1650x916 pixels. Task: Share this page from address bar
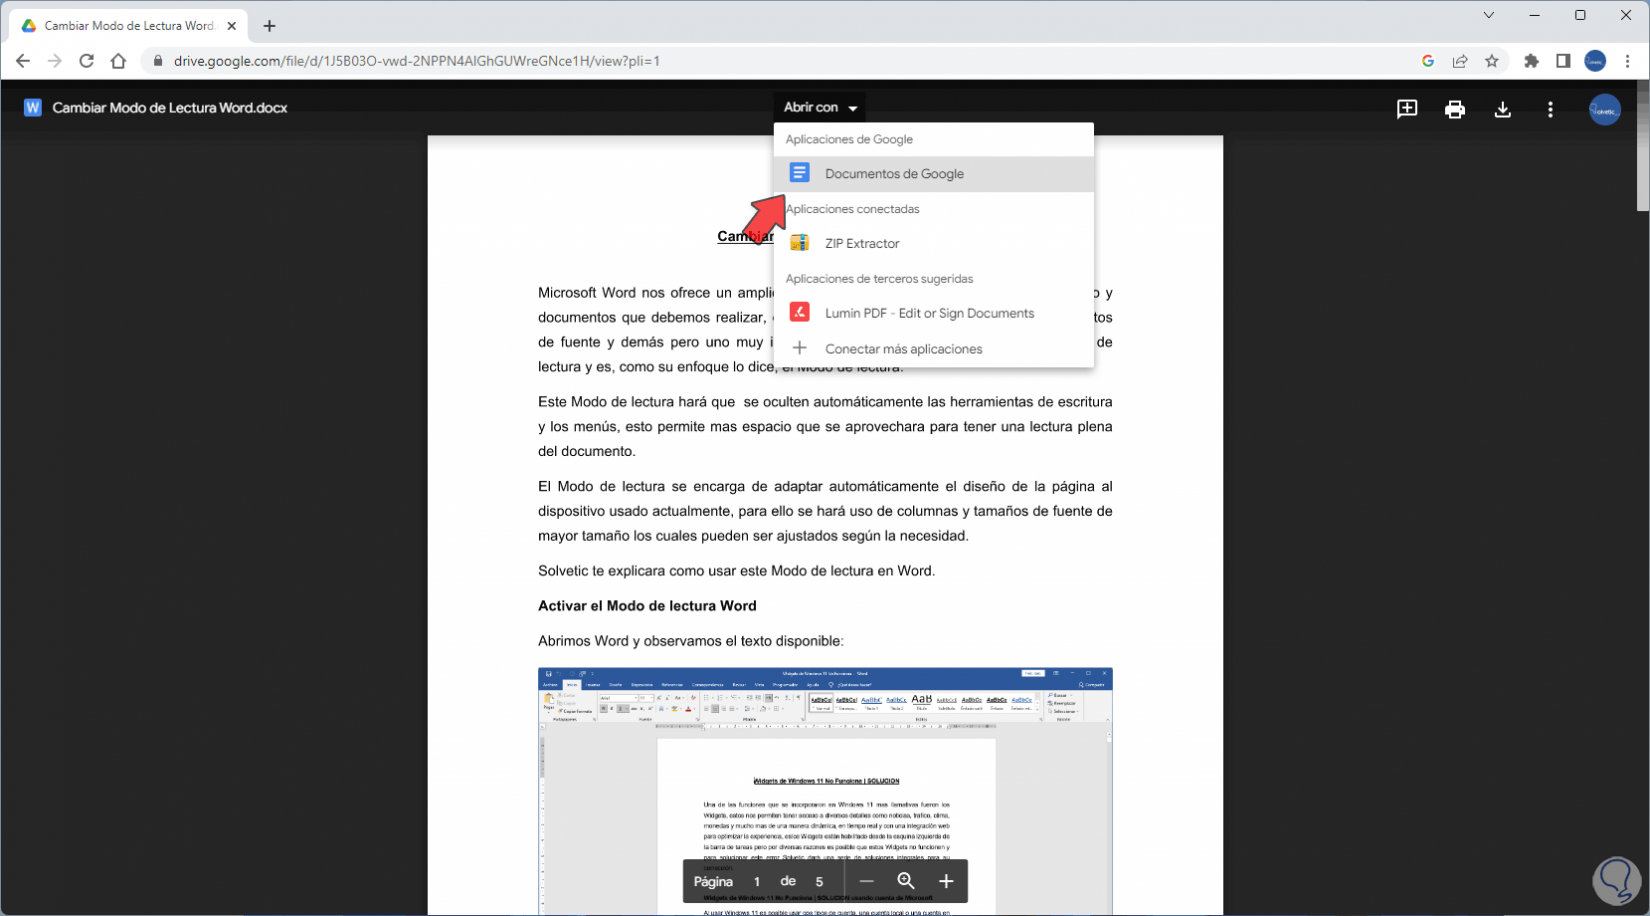[1460, 61]
